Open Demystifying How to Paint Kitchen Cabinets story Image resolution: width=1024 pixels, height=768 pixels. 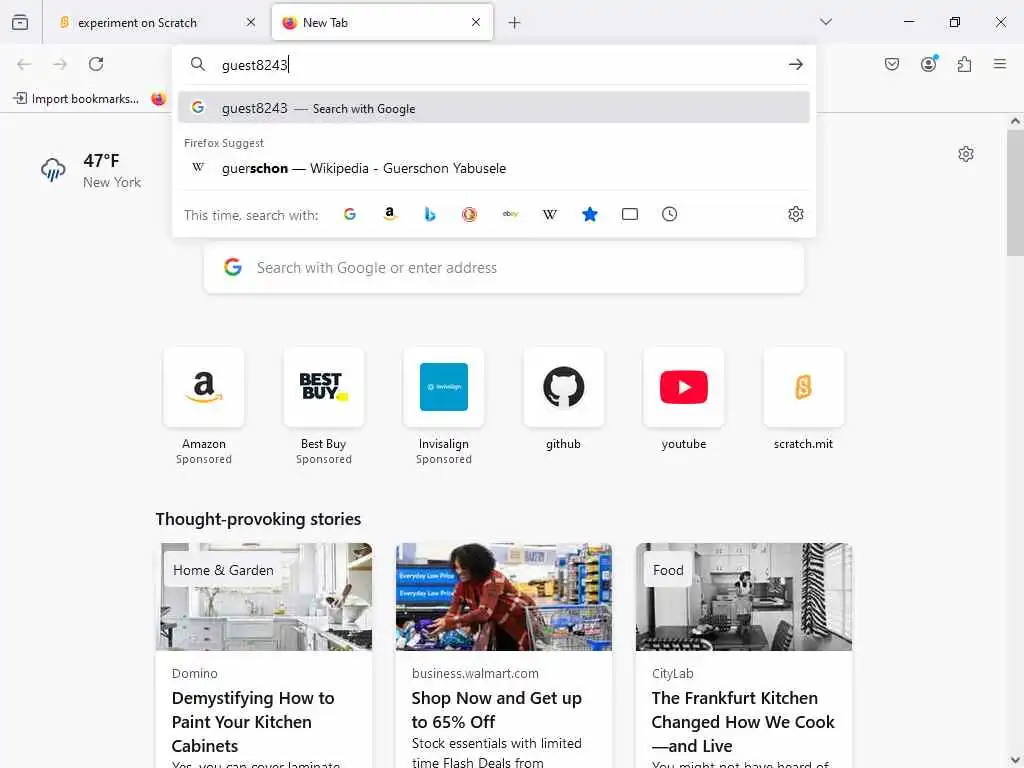pyautogui.click(x=253, y=722)
